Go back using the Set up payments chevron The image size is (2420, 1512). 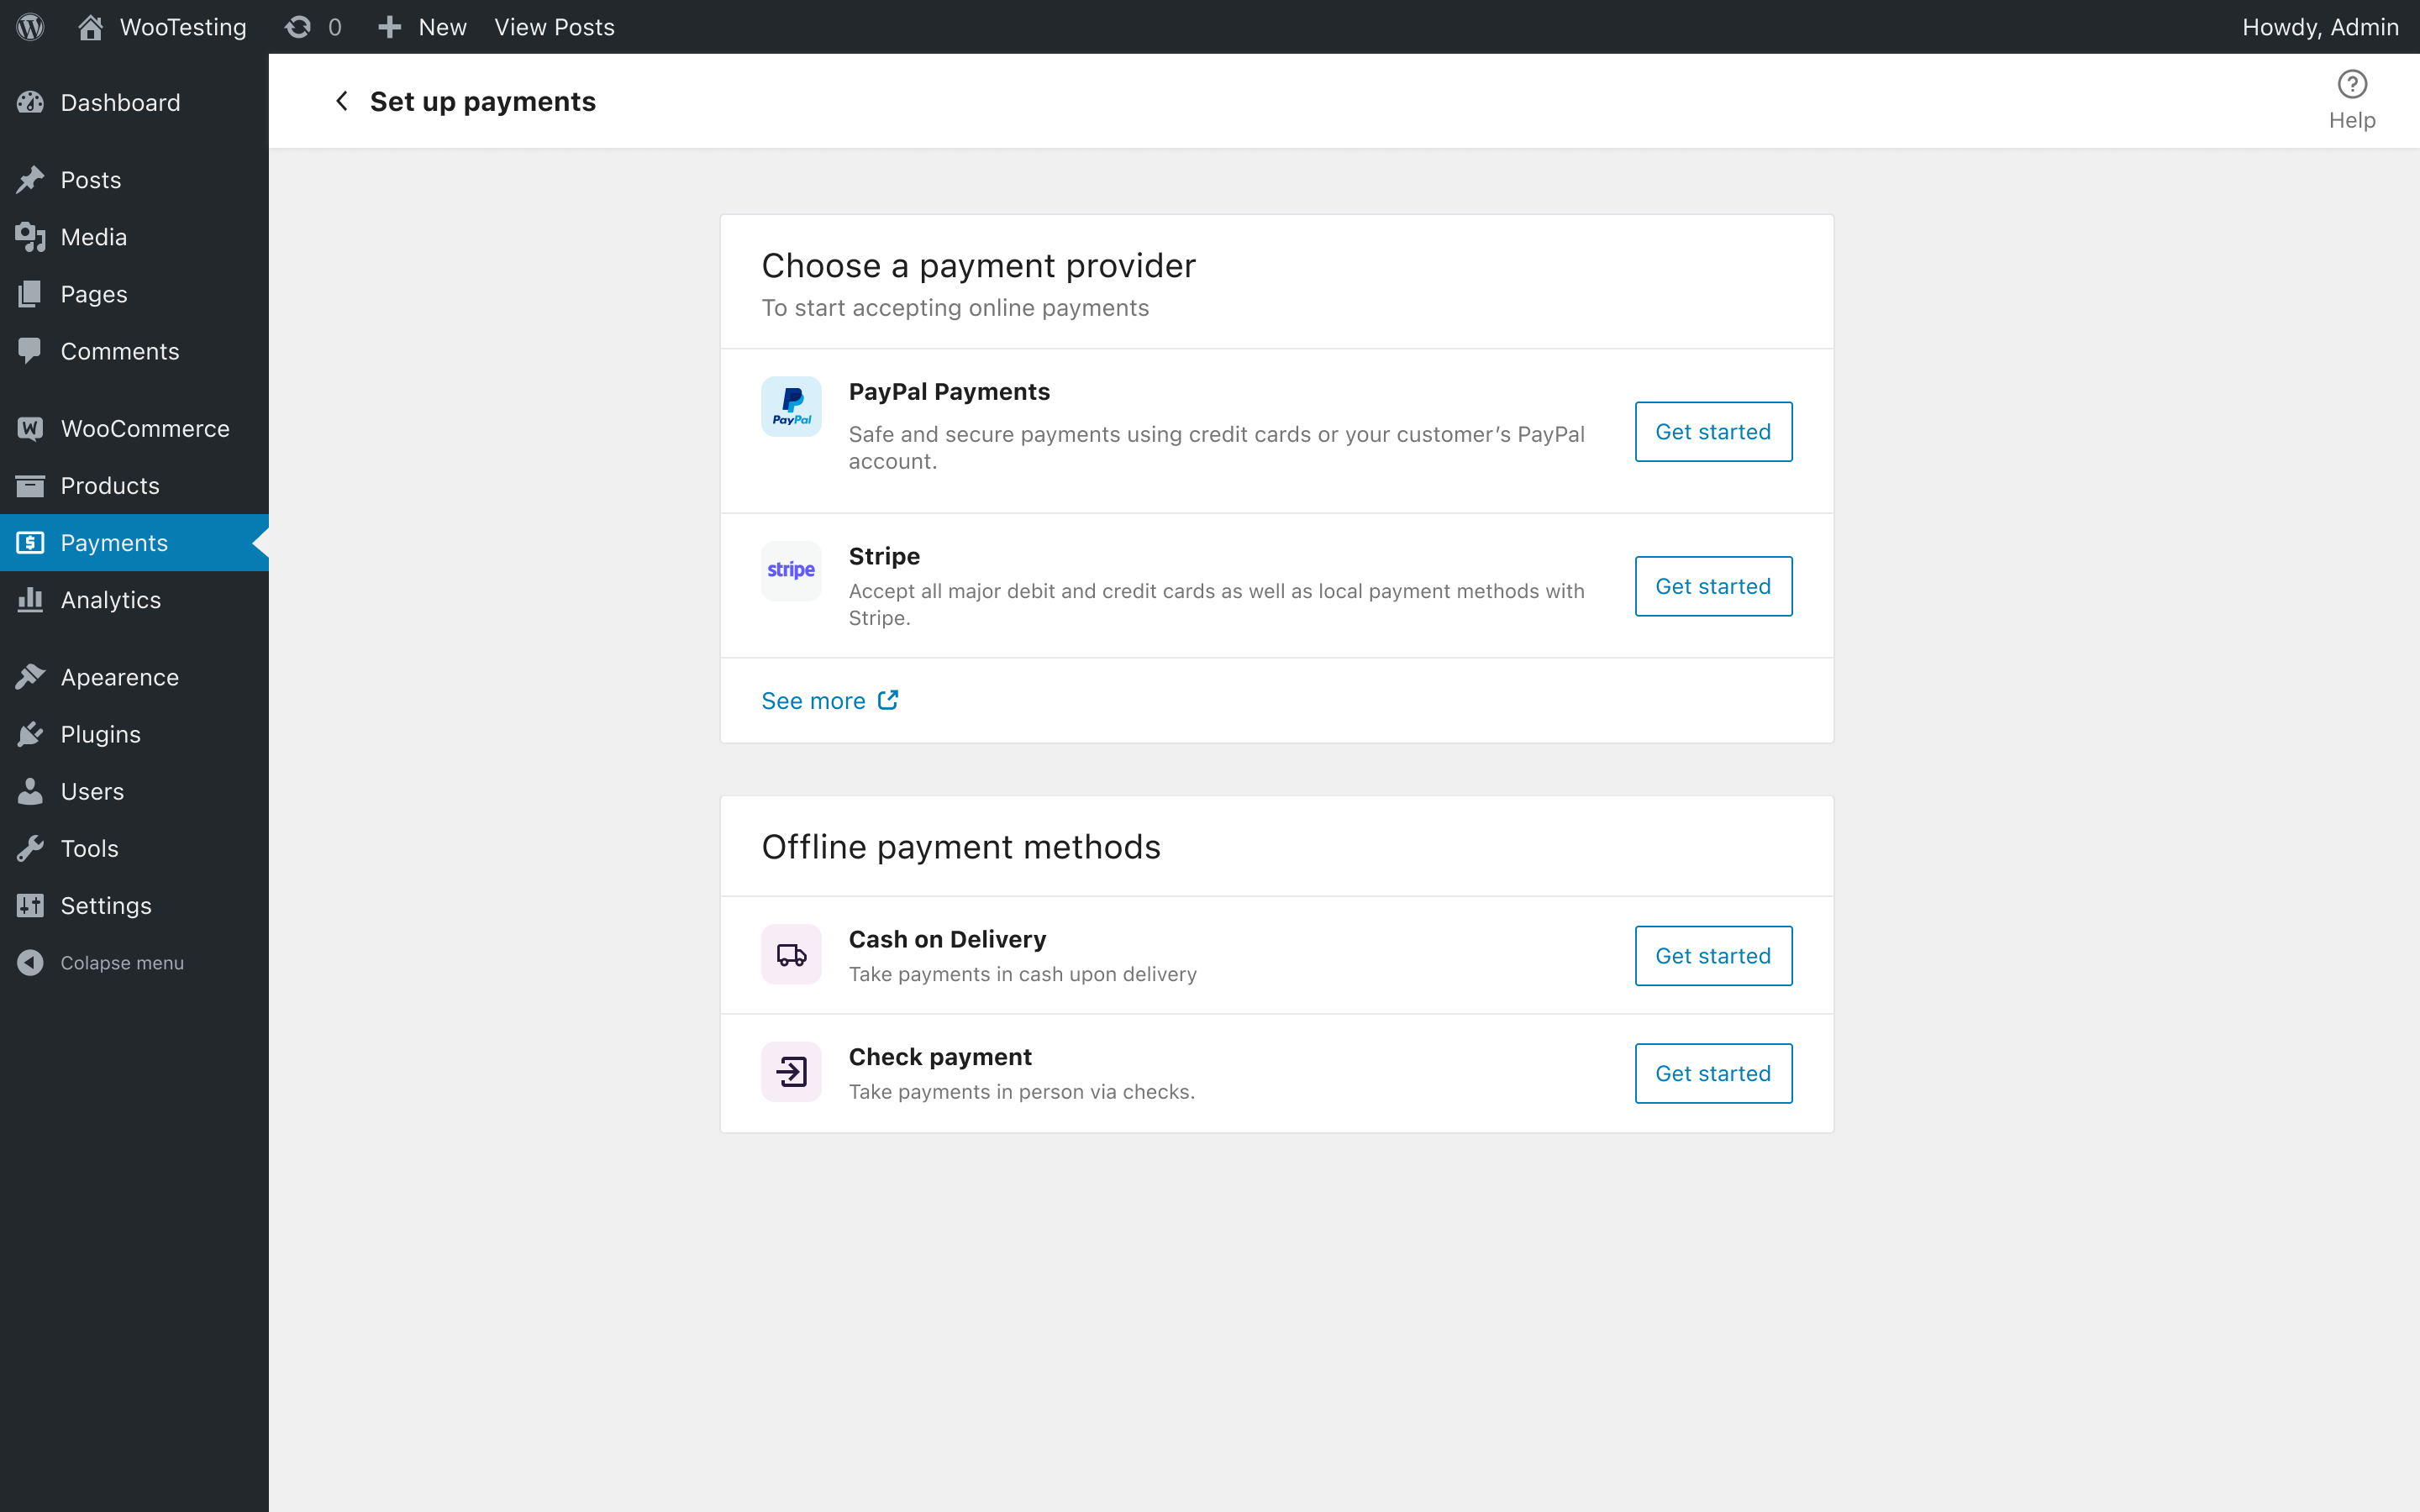click(341, 100)
